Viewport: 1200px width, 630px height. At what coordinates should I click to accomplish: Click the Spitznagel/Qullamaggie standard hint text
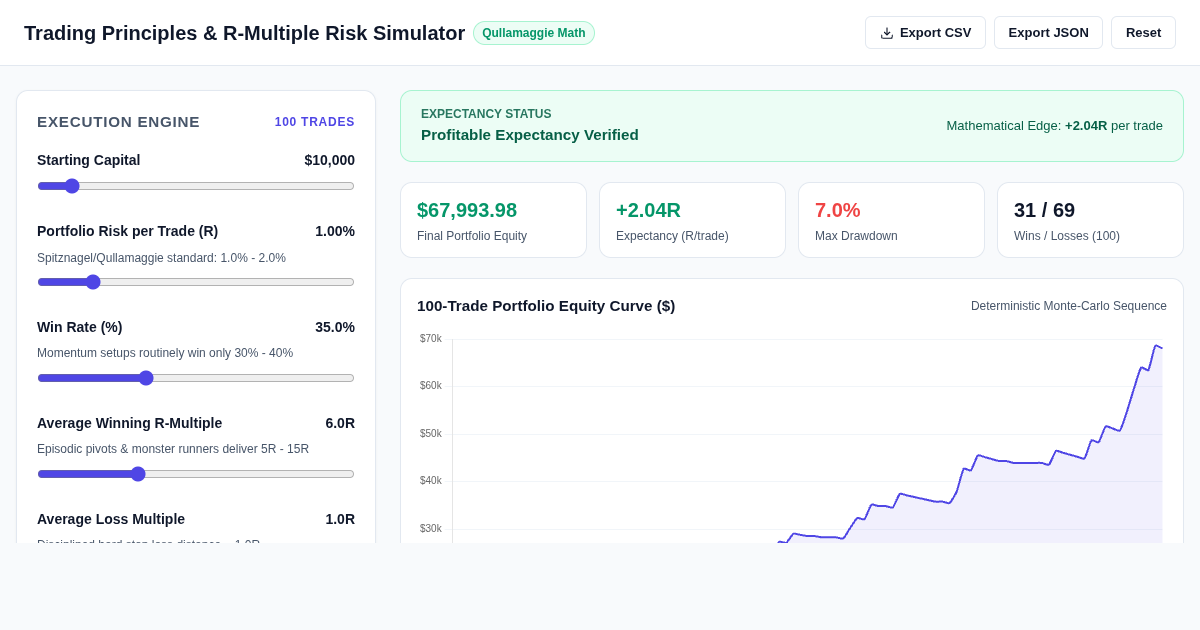coord(161,258)
